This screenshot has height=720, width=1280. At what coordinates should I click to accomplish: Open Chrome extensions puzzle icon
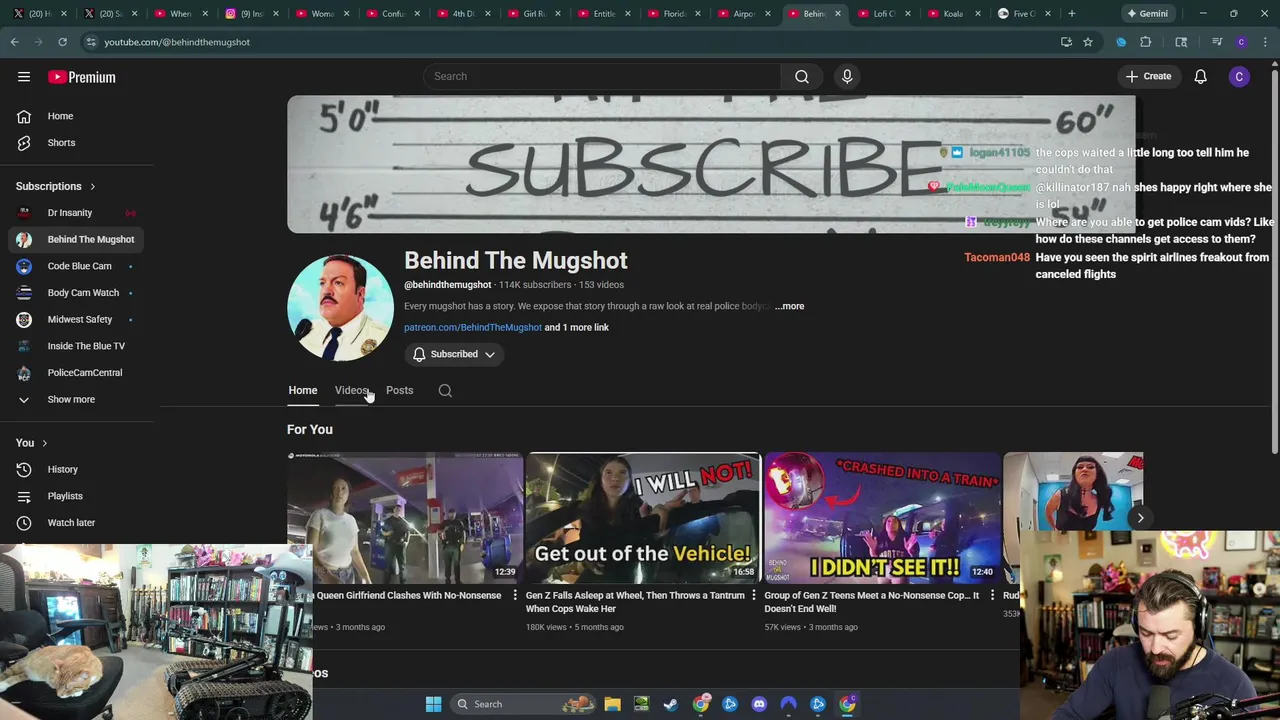[1146, 42]
